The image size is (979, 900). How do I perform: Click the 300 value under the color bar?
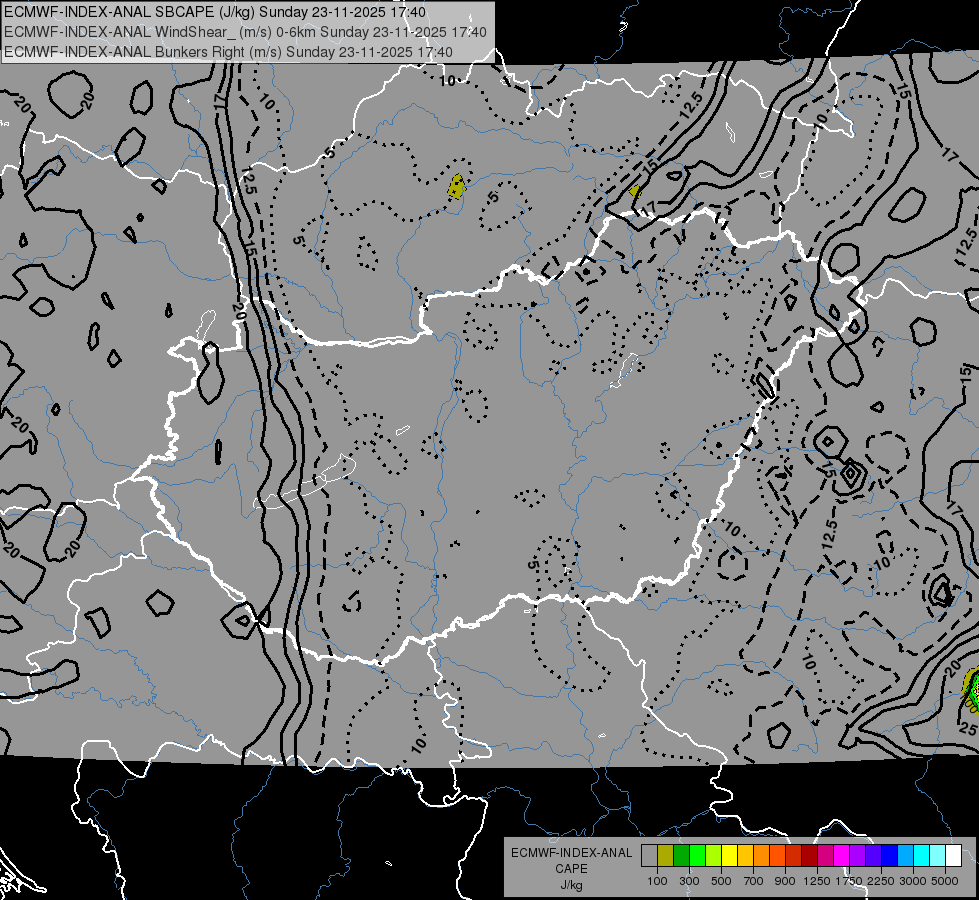click(689, 881)
